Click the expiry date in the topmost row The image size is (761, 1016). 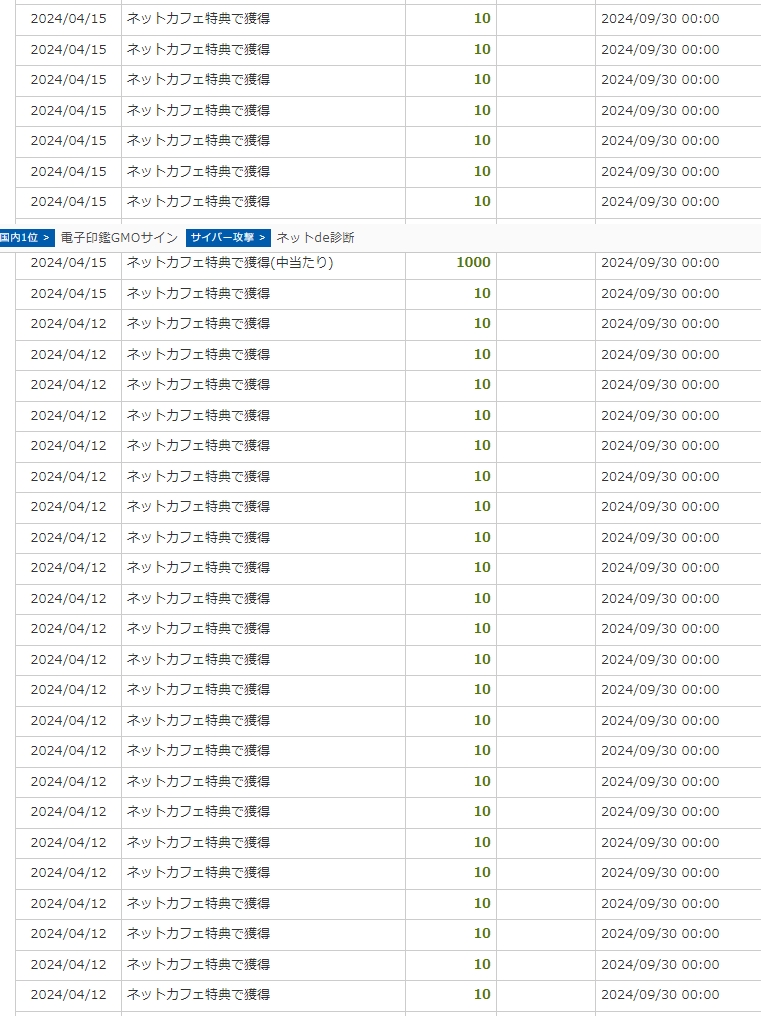660,18
